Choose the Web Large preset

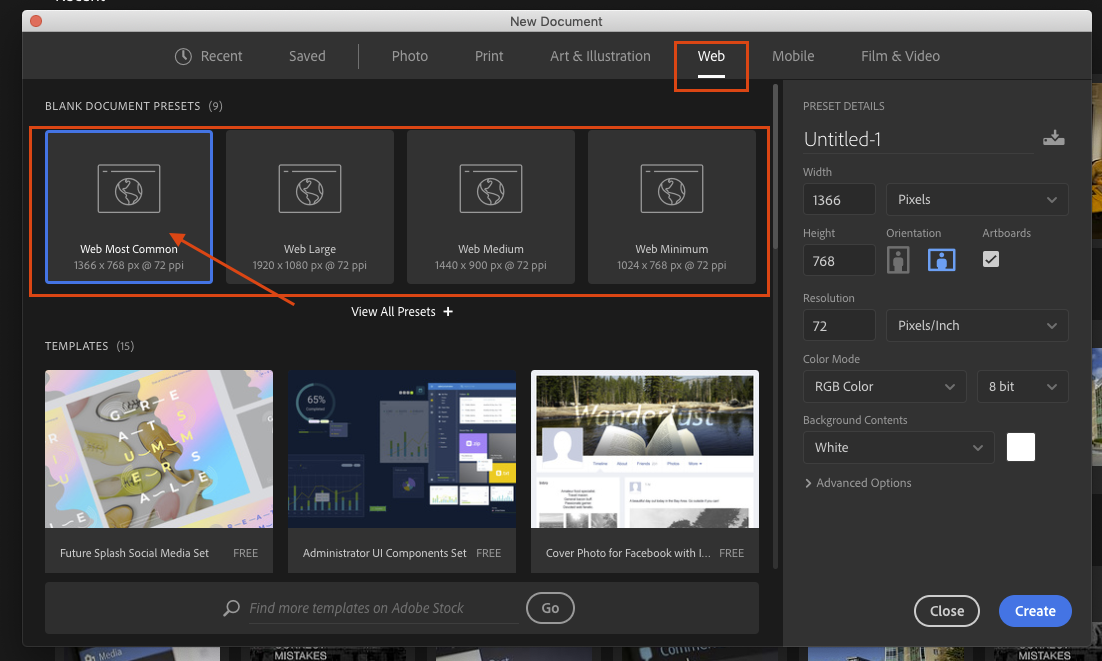(310, 207)
